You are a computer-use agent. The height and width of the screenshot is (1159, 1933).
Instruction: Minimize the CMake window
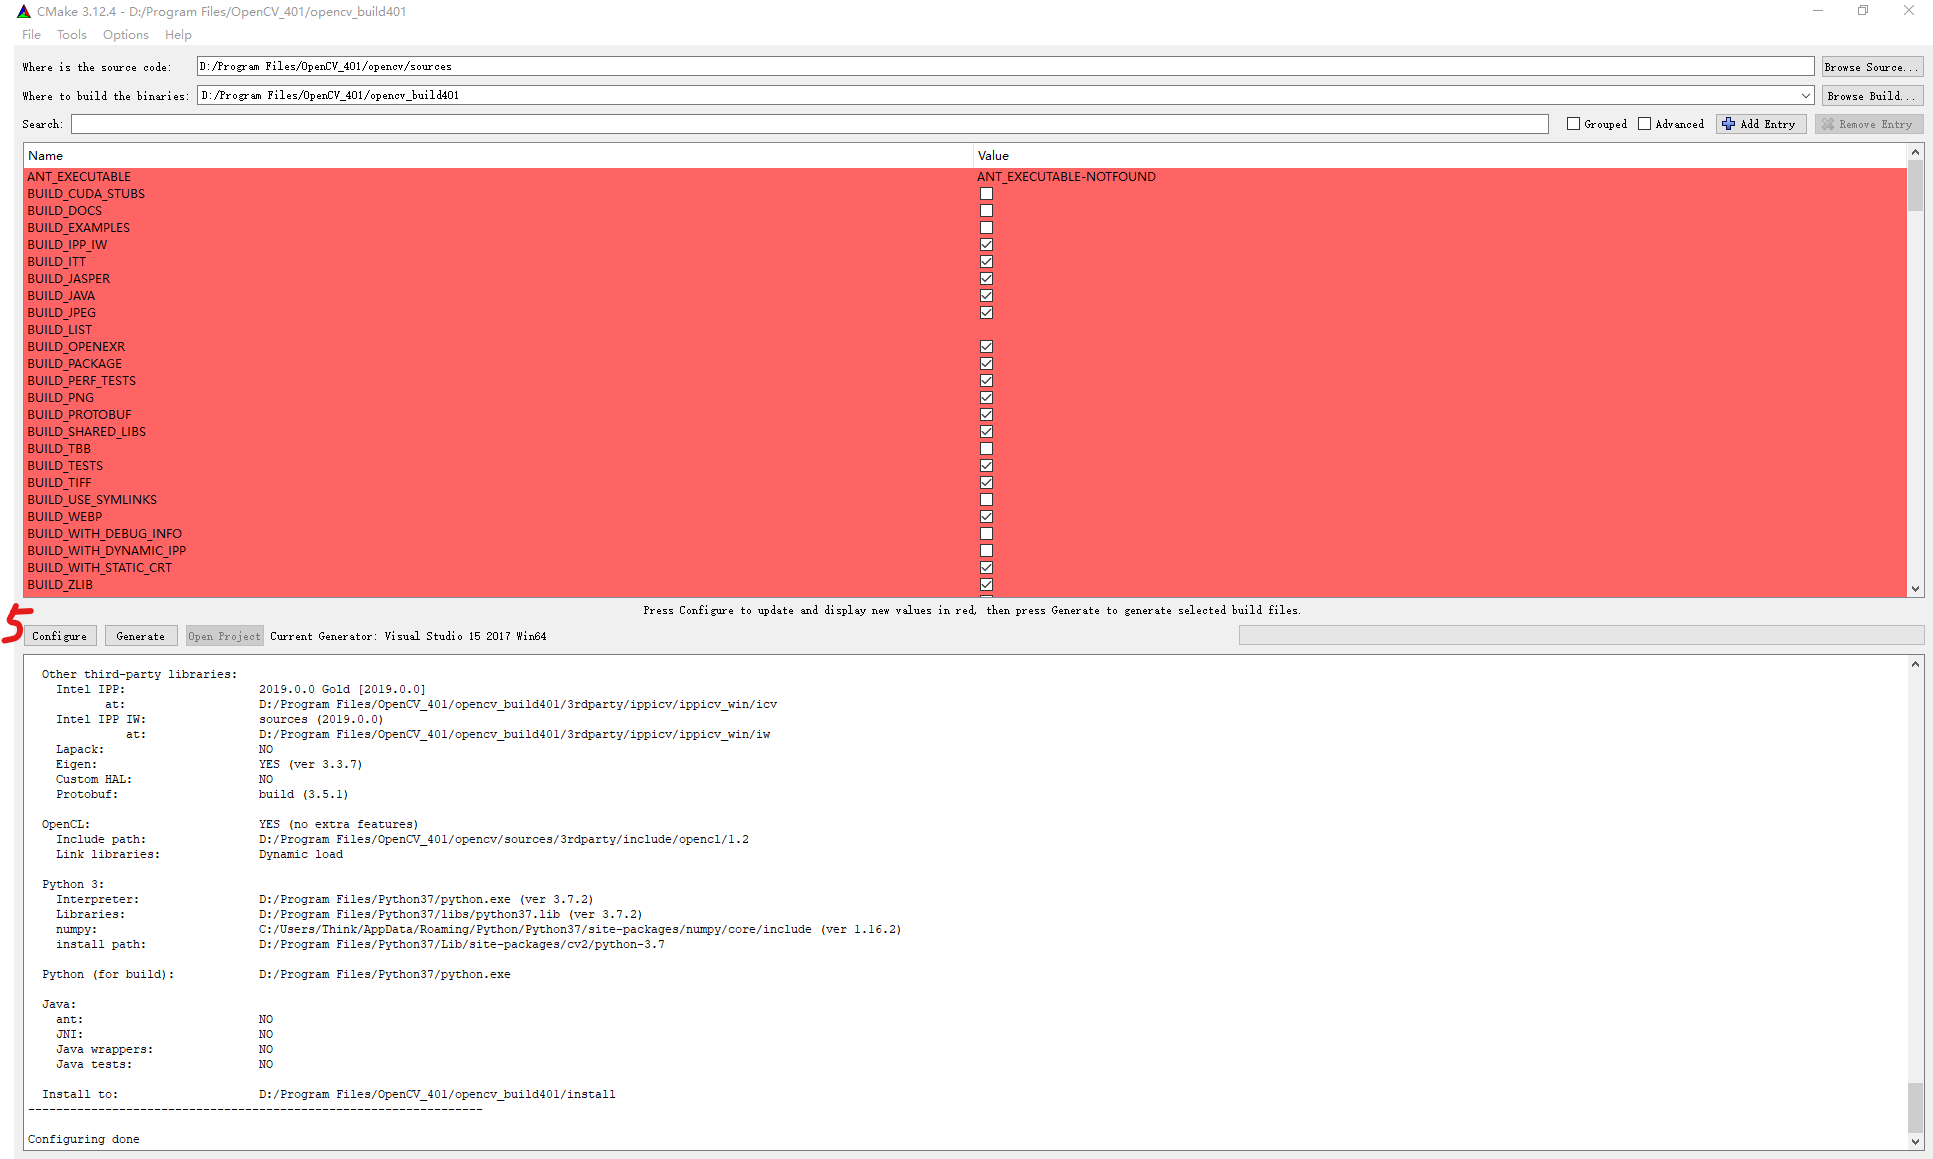(1818, 11)
